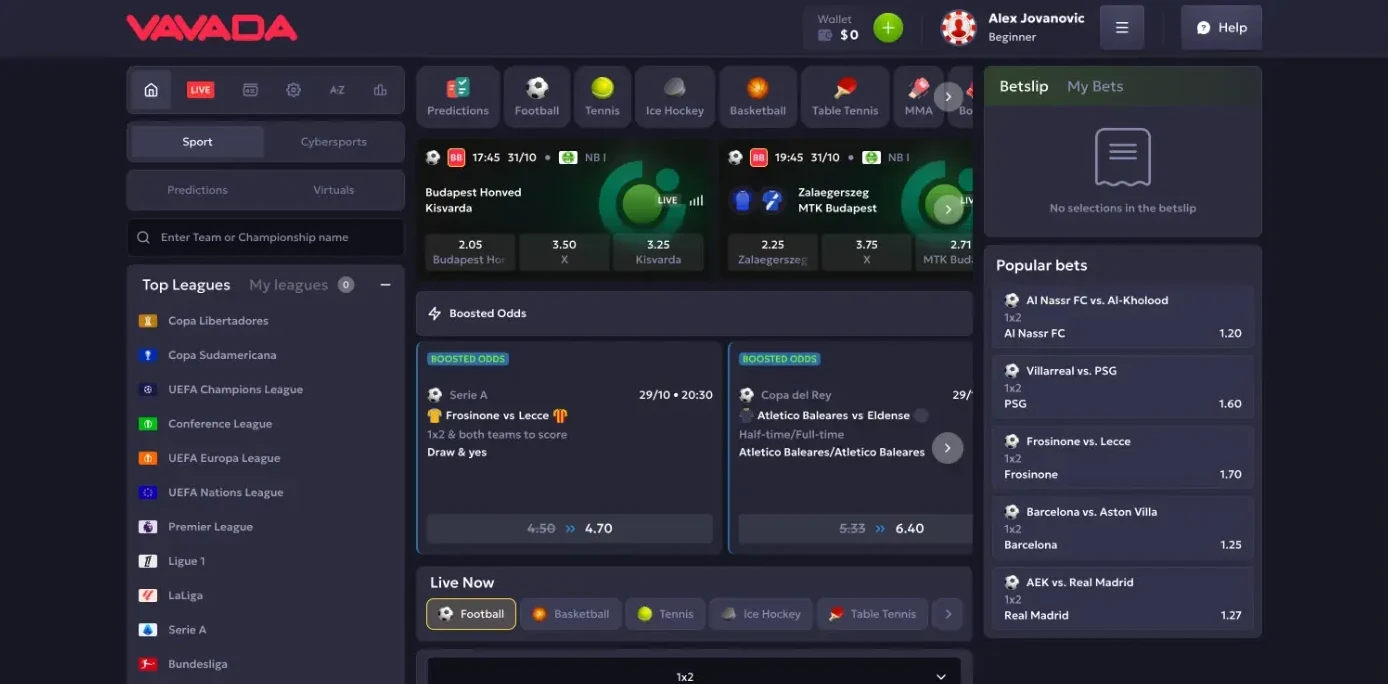Switch to the Sport tab
Viewport: 1388px width, 684px height.
pyautogui.click(x=198, y=142)
